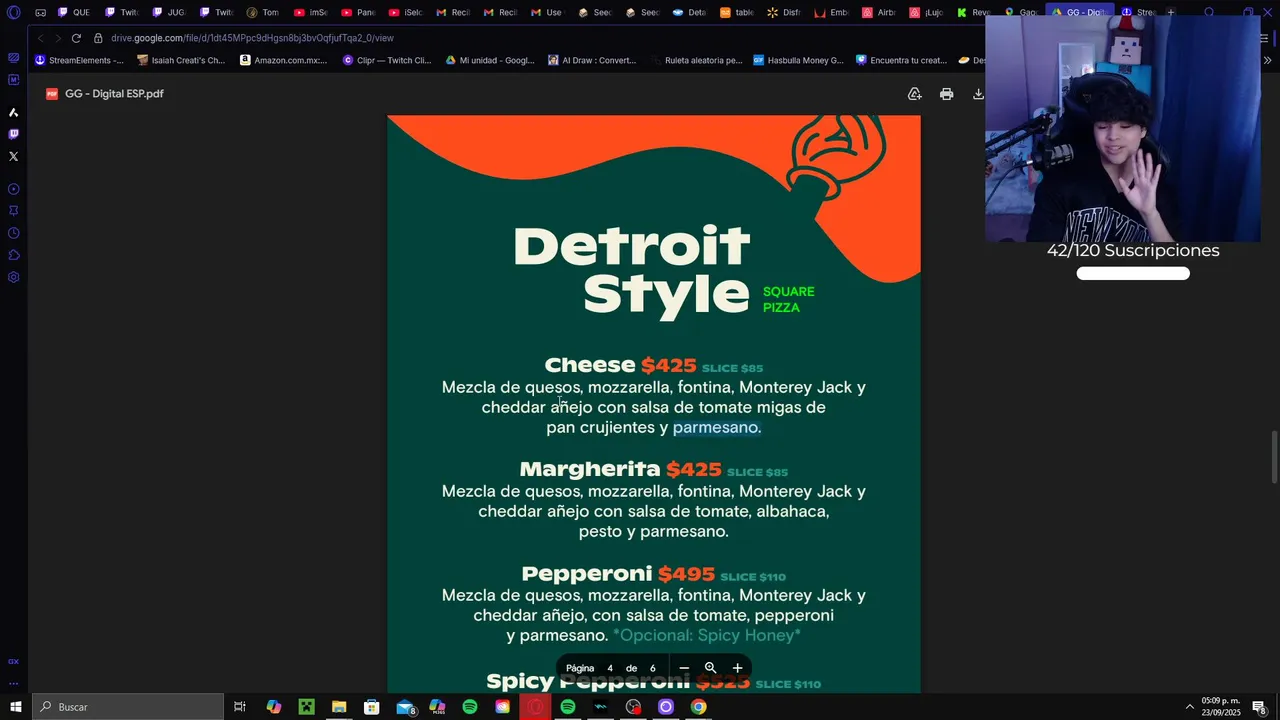Open Clipr — Twitch Cli bookmark

click(387, 60)
